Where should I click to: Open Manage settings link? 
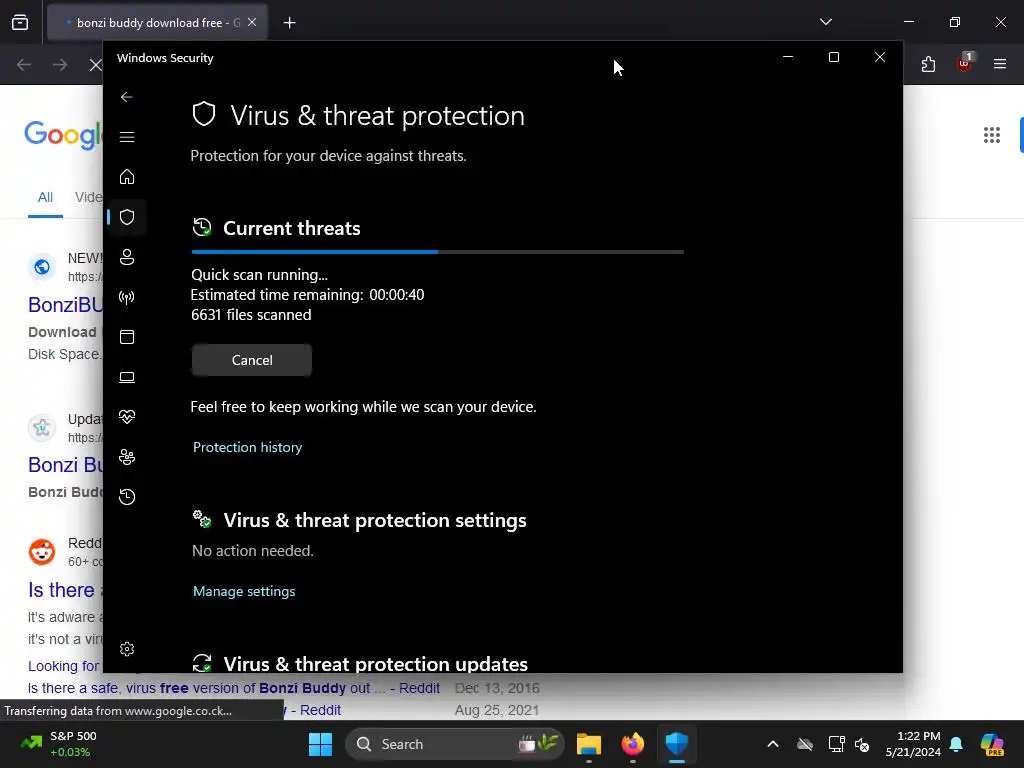click(244, 591)
